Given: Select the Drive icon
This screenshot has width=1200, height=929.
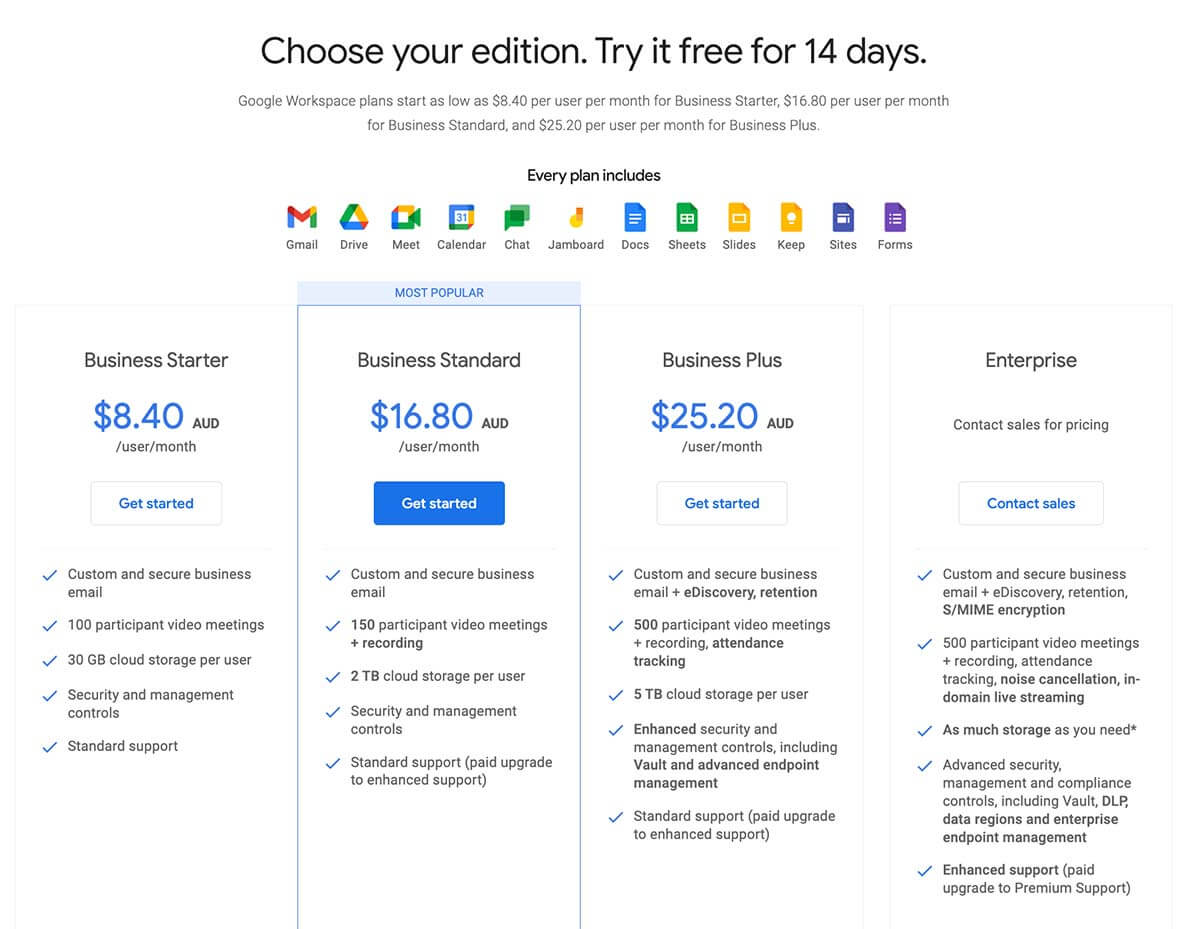Looking at the screenshot, I should click(353, 216).
